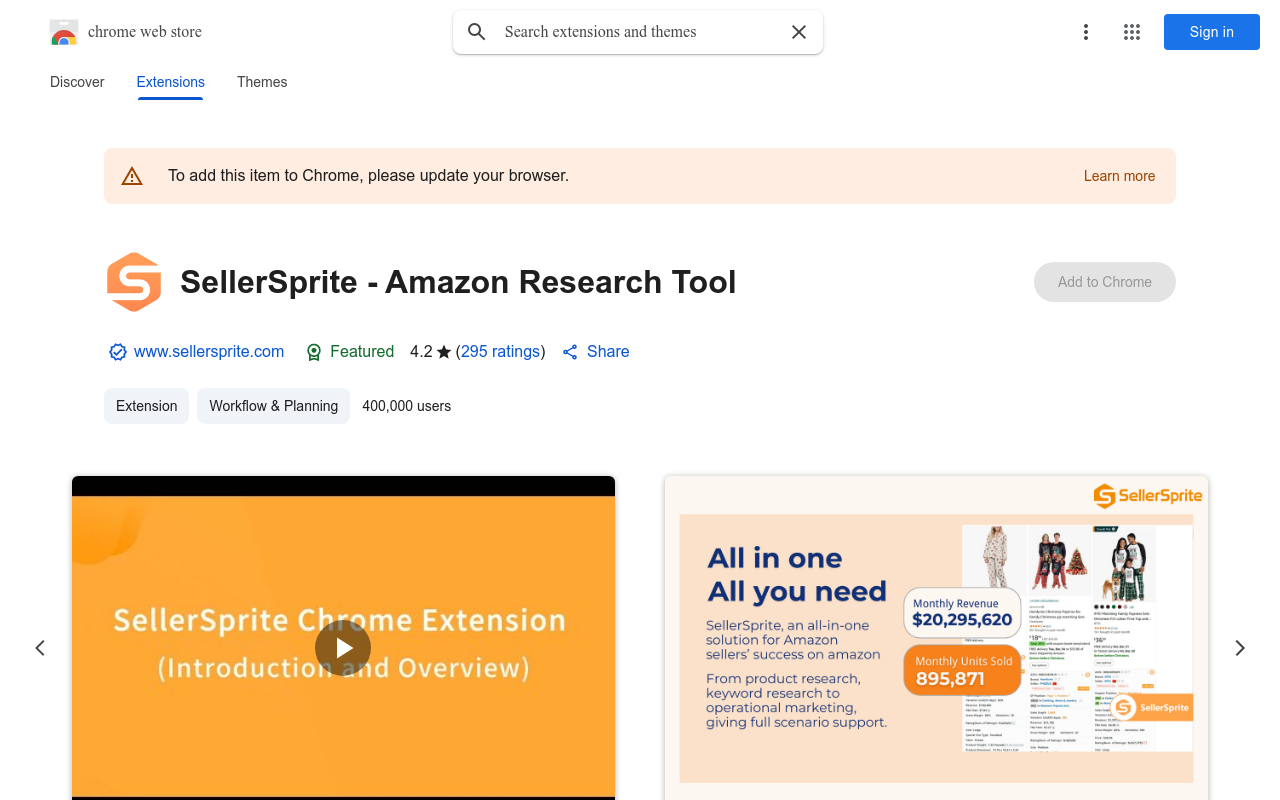This screenshot has width=1280, height=800.
Task: Click the warning triangle icon
Action: point(132,176)
